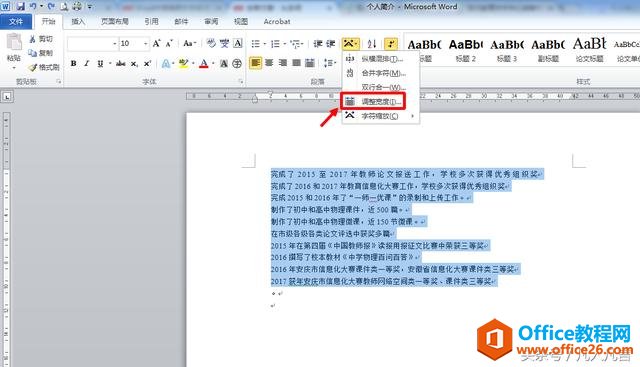Click 剪切 (Cut) in clipboard group
The height and width of the screenshot is (367, 640).
click(x=41, y=39)
